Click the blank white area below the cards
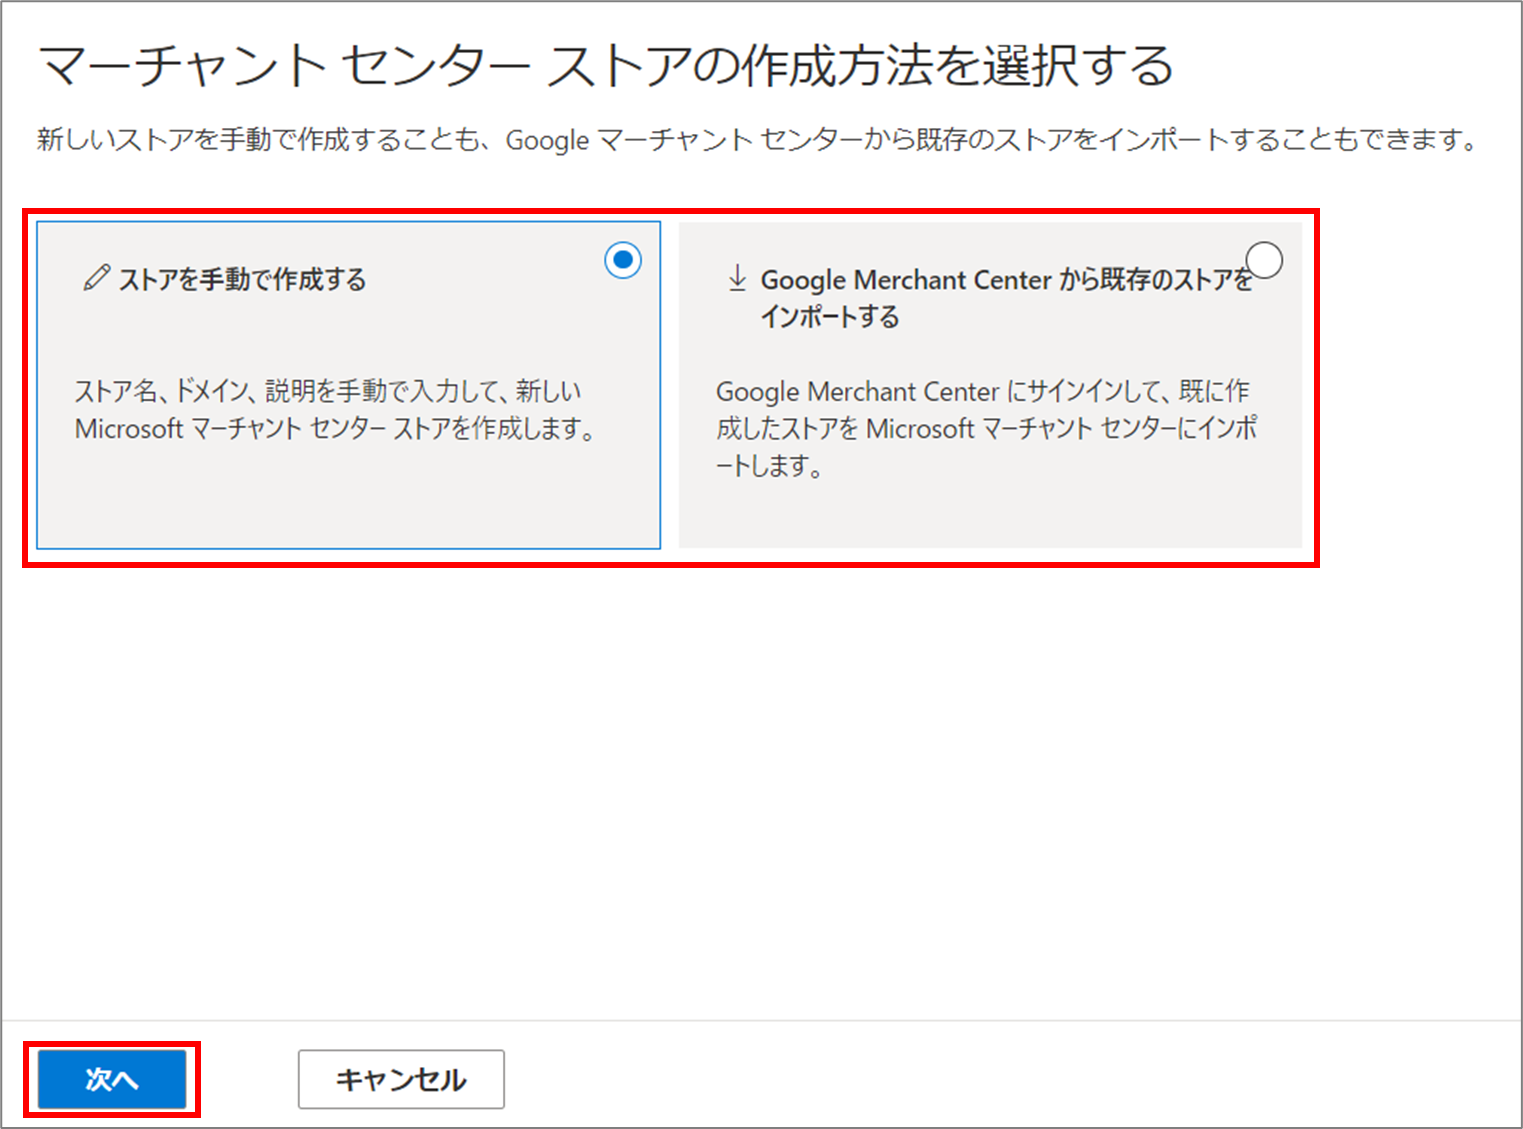The image size is (1523, 1129). (x=760, y=790)
